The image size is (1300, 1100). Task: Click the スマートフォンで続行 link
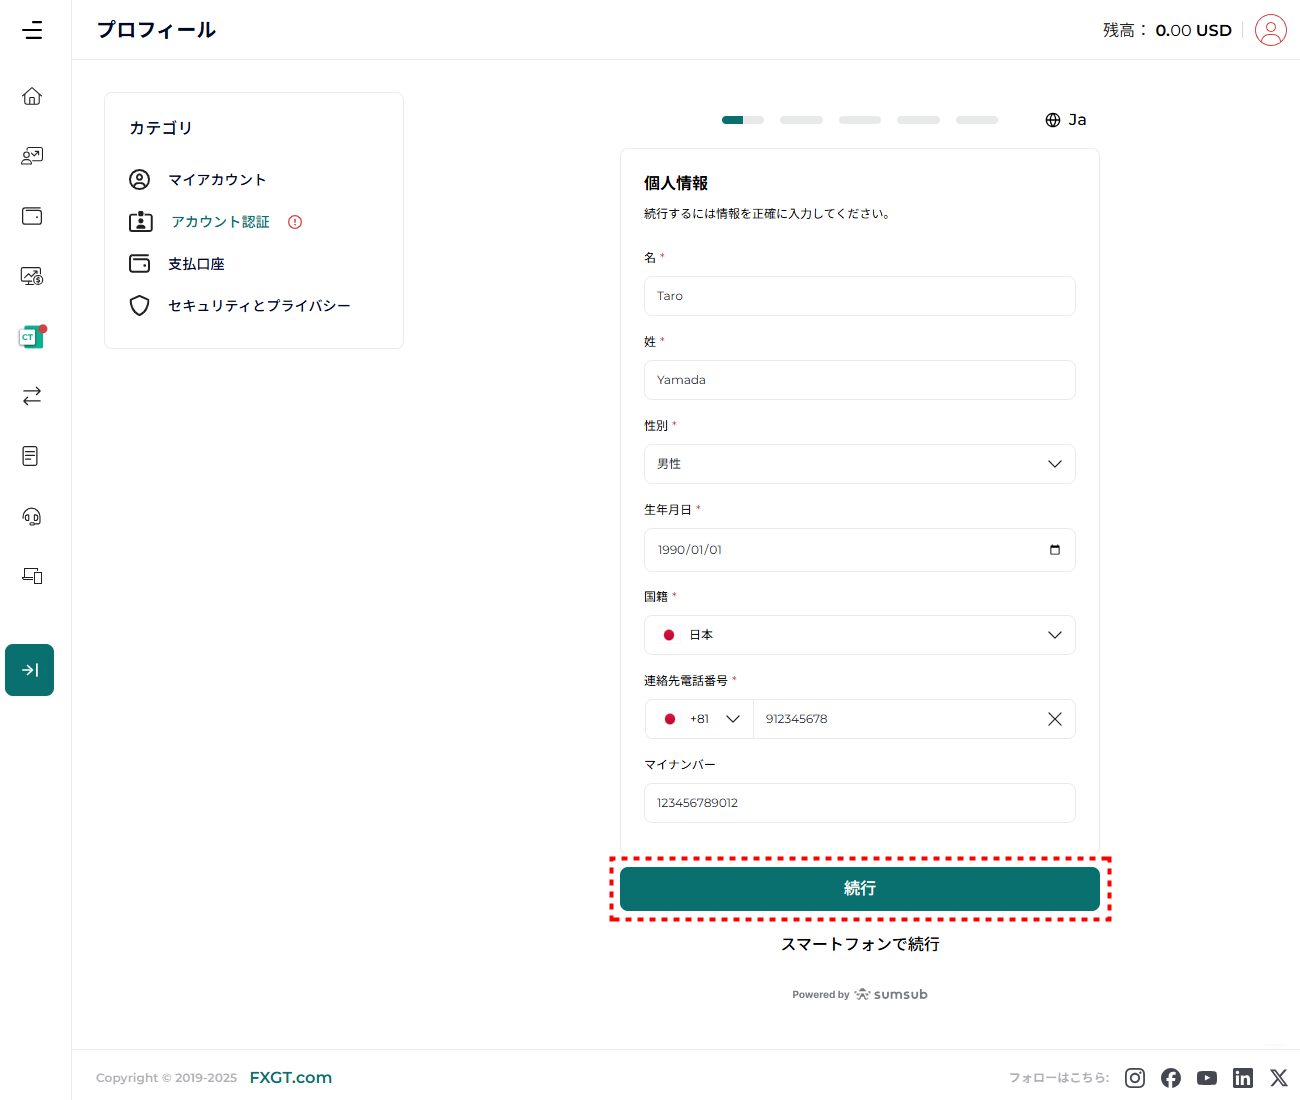(x=859, y=944)
